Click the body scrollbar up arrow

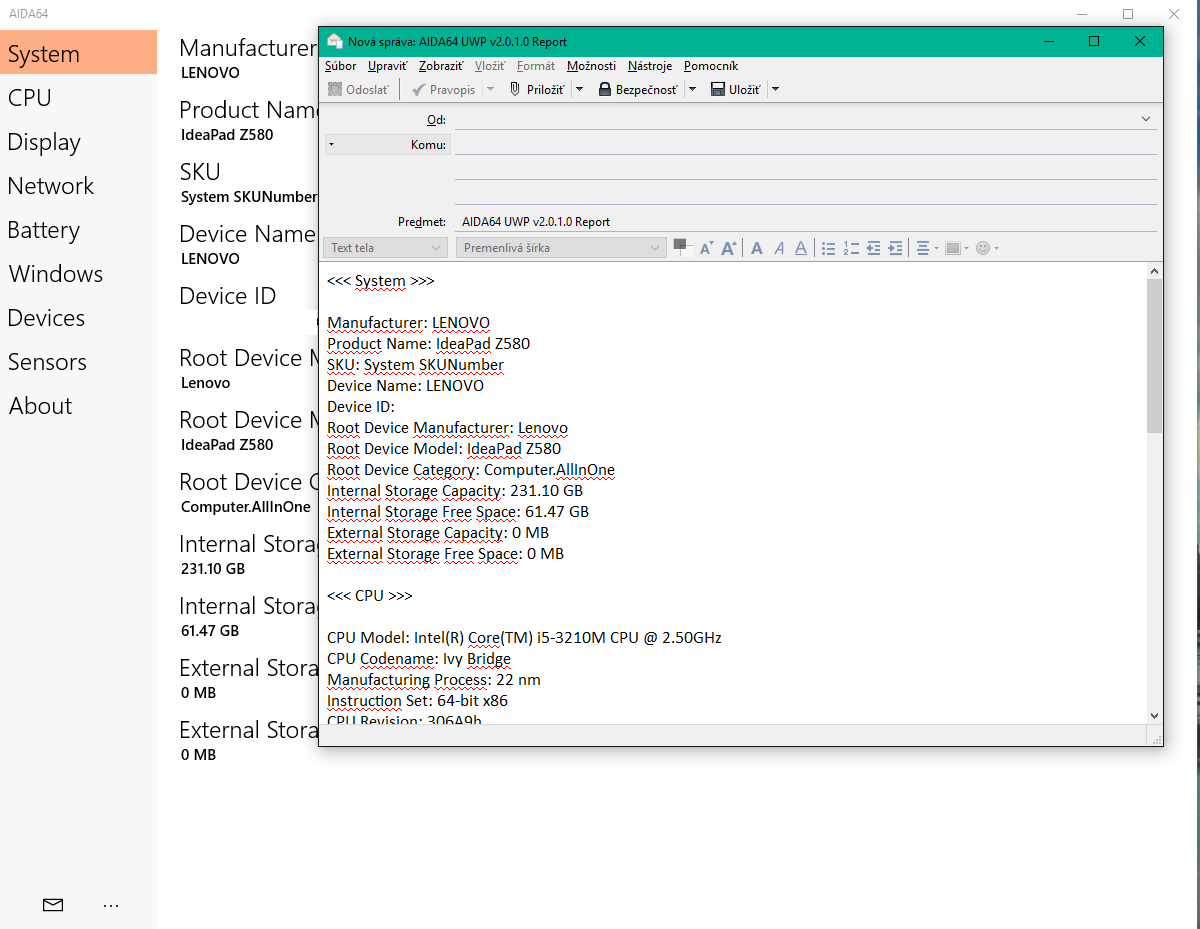point(1155,270)
